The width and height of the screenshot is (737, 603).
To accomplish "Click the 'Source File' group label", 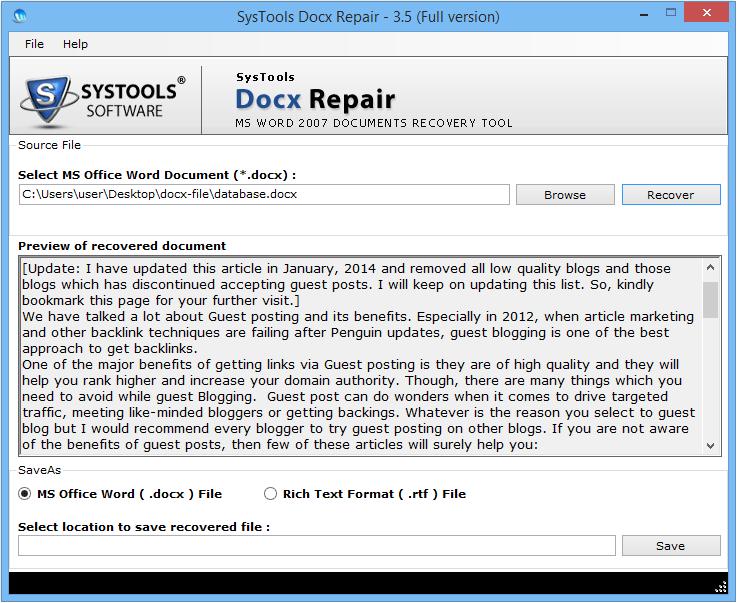I will coord(49,145).
